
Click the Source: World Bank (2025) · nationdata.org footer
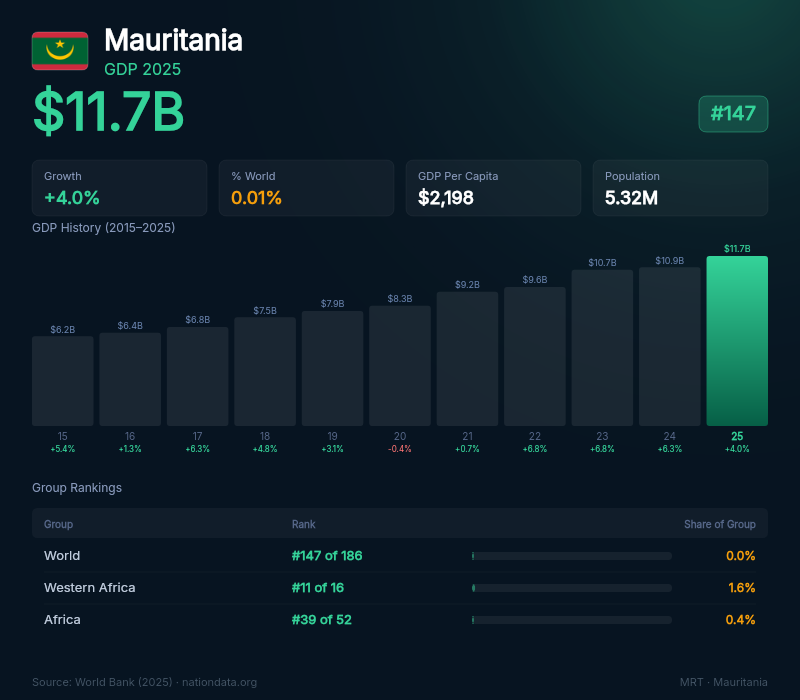pyautogui.click(x=144, y=682)
